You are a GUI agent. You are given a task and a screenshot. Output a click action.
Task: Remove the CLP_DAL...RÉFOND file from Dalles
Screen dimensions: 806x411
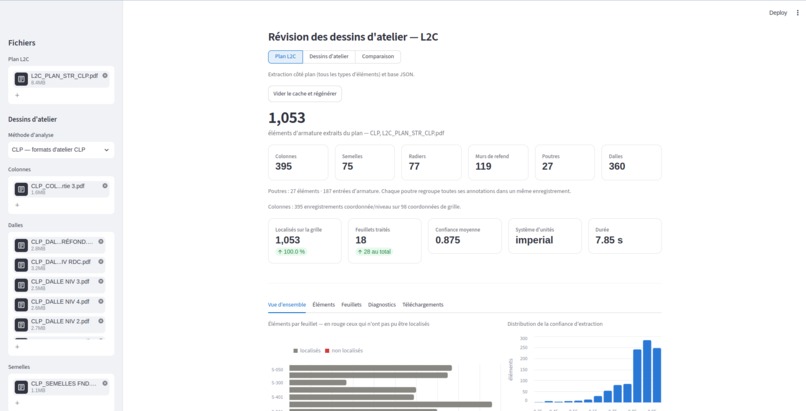(101, 241)
